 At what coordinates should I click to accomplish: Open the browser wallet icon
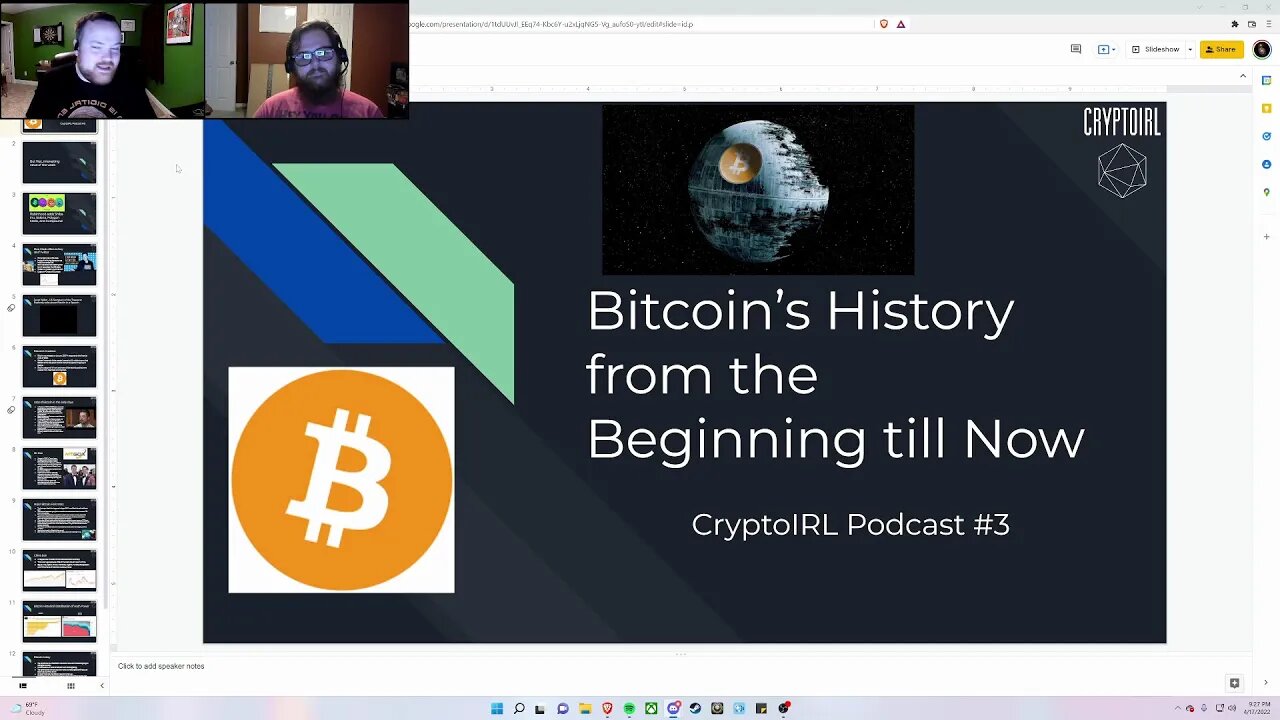(x=1250, y=24)
